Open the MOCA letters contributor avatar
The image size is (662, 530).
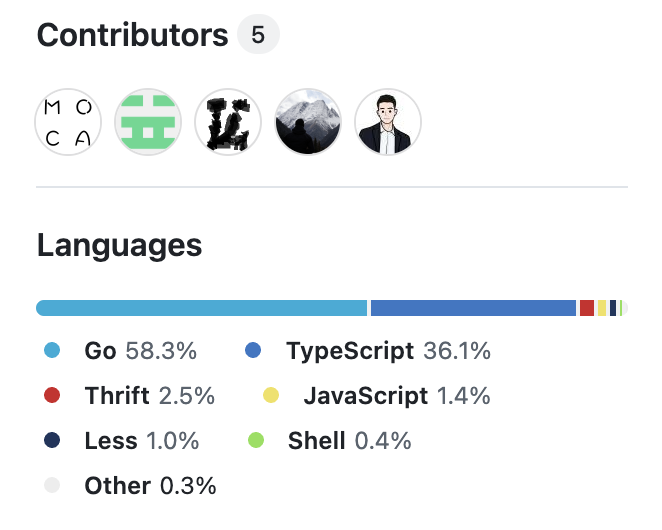(x=68, y=122)
